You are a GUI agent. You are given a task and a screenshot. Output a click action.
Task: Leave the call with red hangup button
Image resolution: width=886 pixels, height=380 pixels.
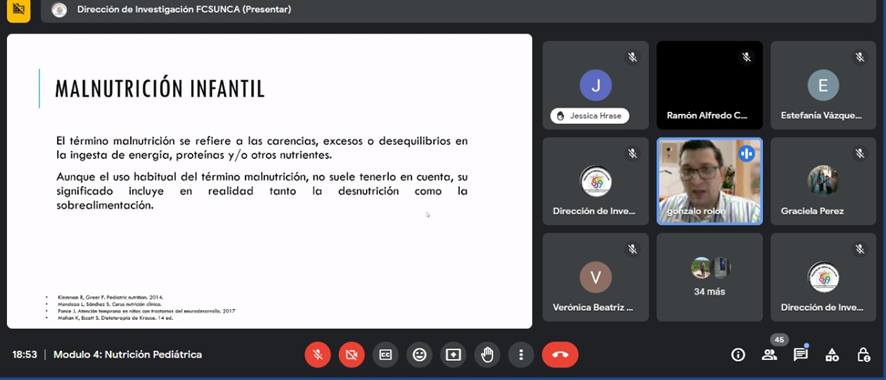(x=560, y=355)
